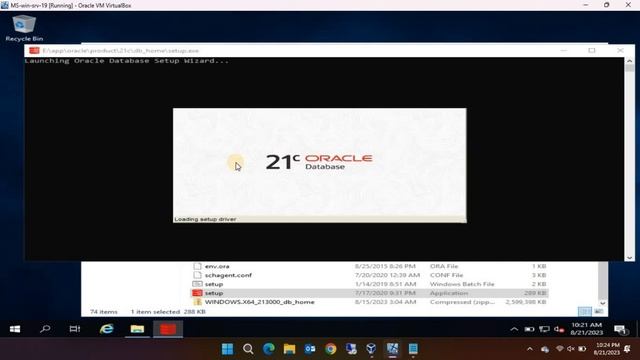
Task: Click console window scroll down arrow
Action: [x=629, y=258]
